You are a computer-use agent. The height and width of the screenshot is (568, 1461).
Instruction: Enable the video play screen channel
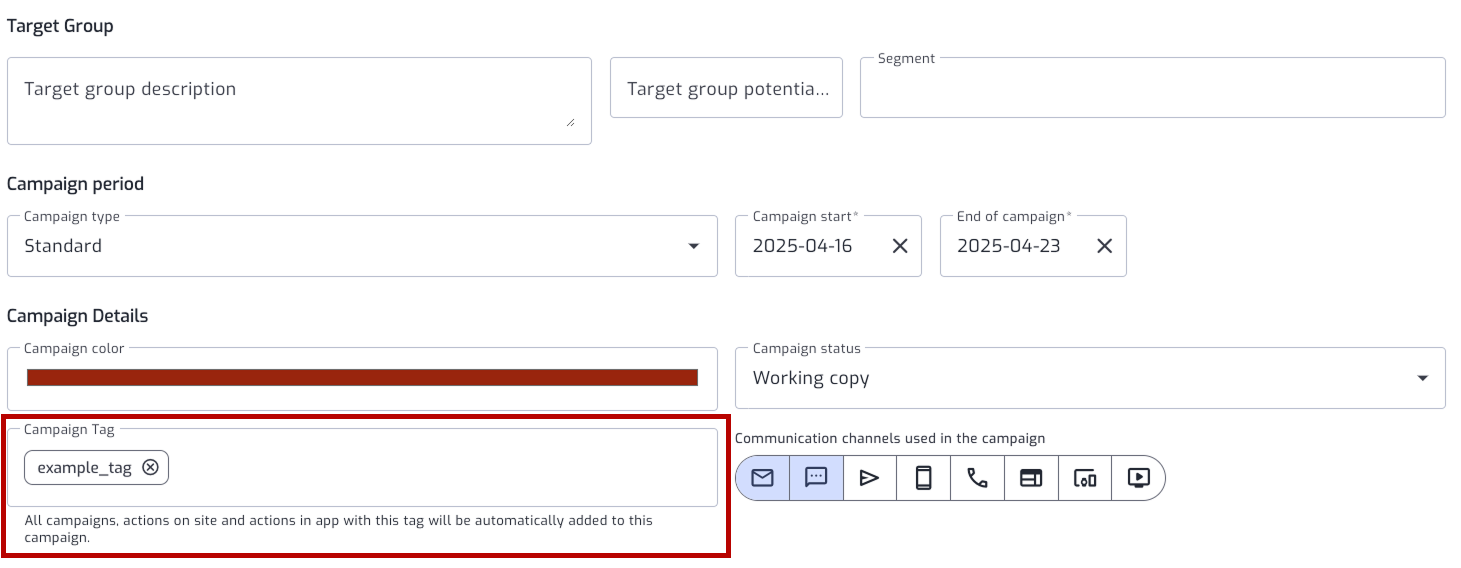pos(1138,478)
